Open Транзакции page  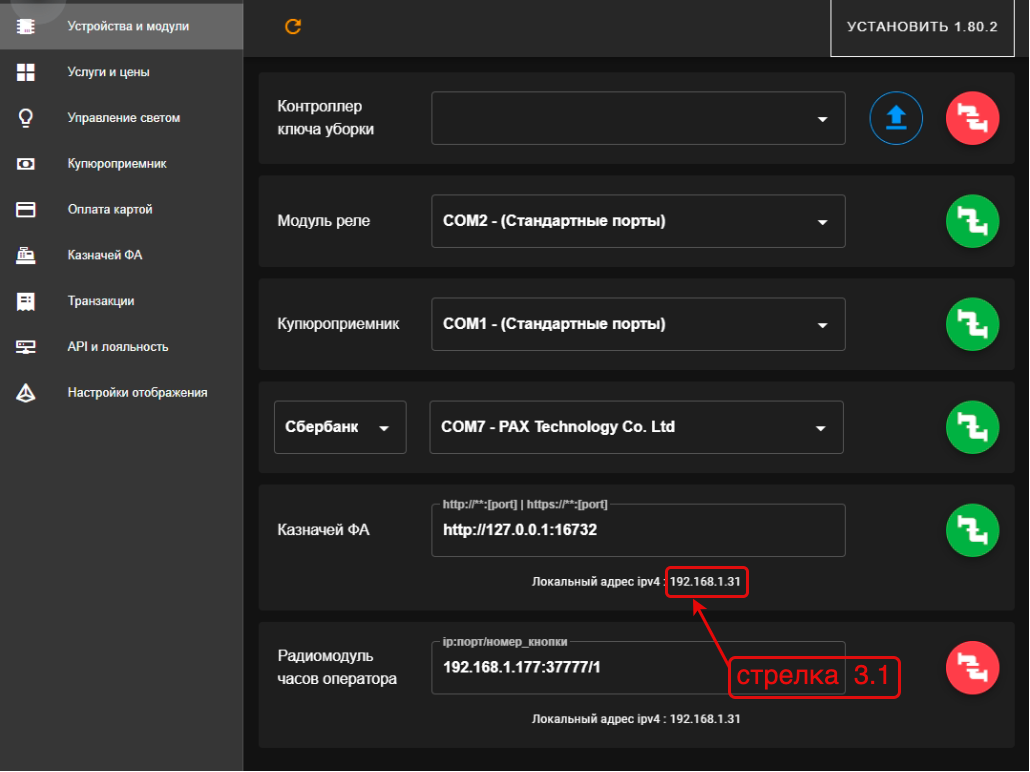(122, 301)
